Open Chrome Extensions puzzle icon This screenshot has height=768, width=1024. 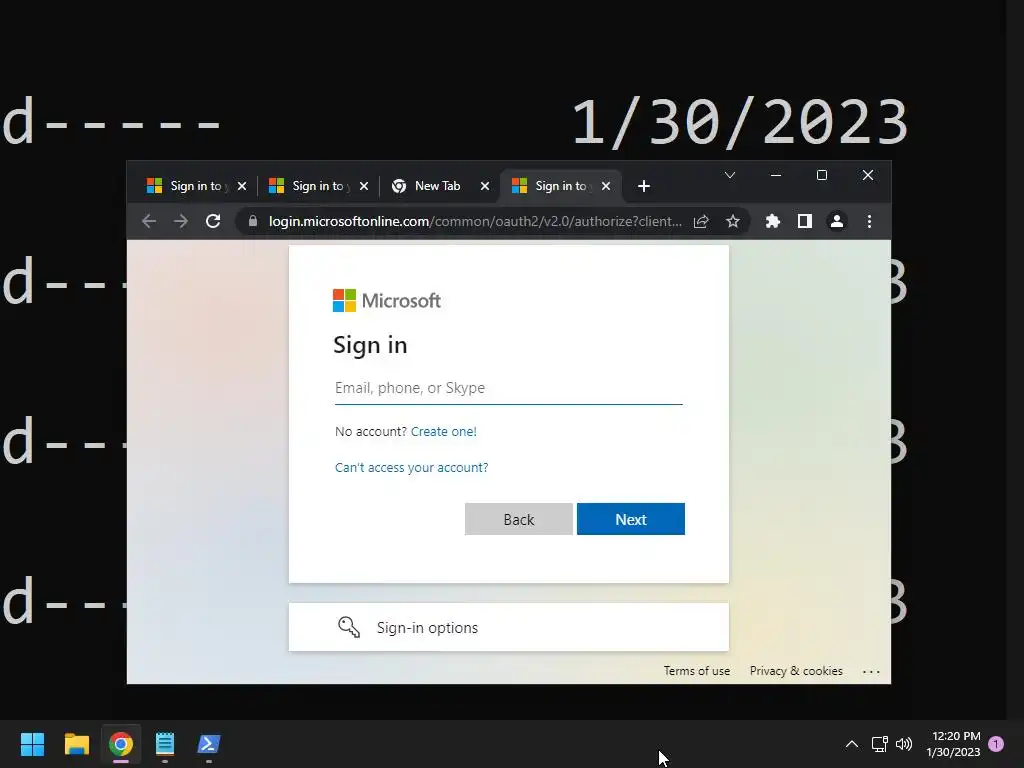(x=773, y=221)
